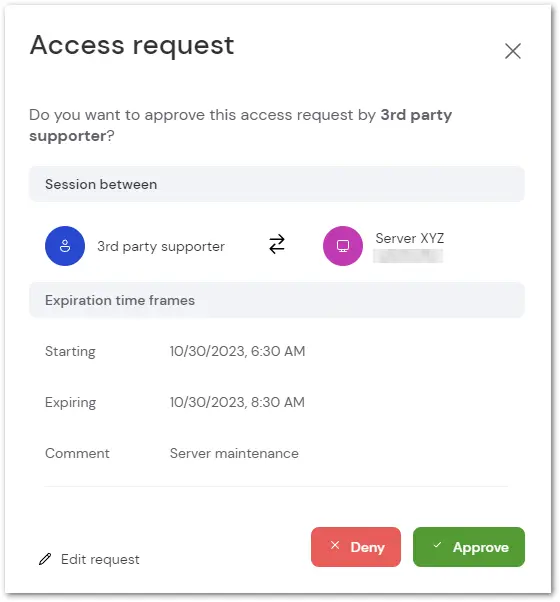
Task: Deny the access request
Action: pos(356,547)
